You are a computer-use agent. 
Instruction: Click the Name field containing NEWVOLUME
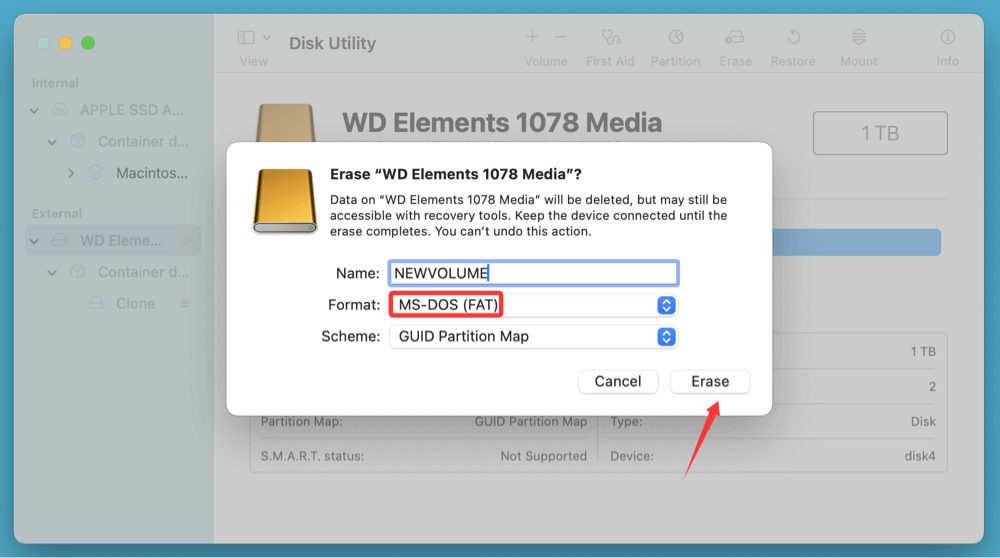[x=533, y=273]
